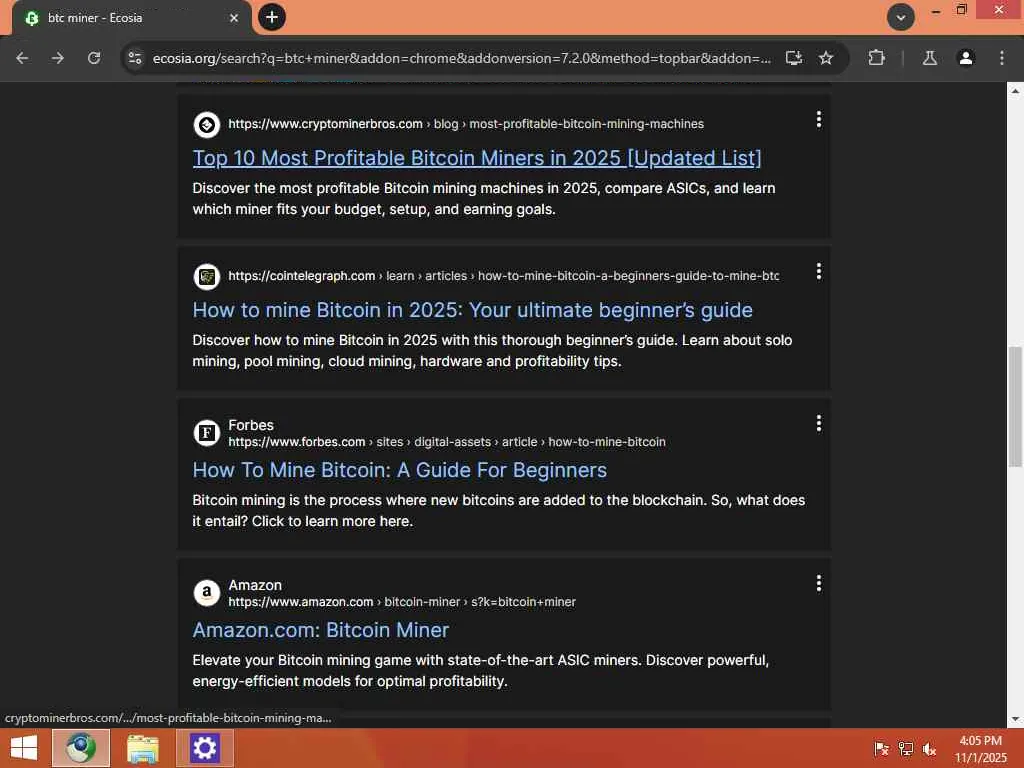Image resolution: width=1024 pixels, height=768 pixels.
Task: Click the Forbes site name label
Action: pos(251,425)
